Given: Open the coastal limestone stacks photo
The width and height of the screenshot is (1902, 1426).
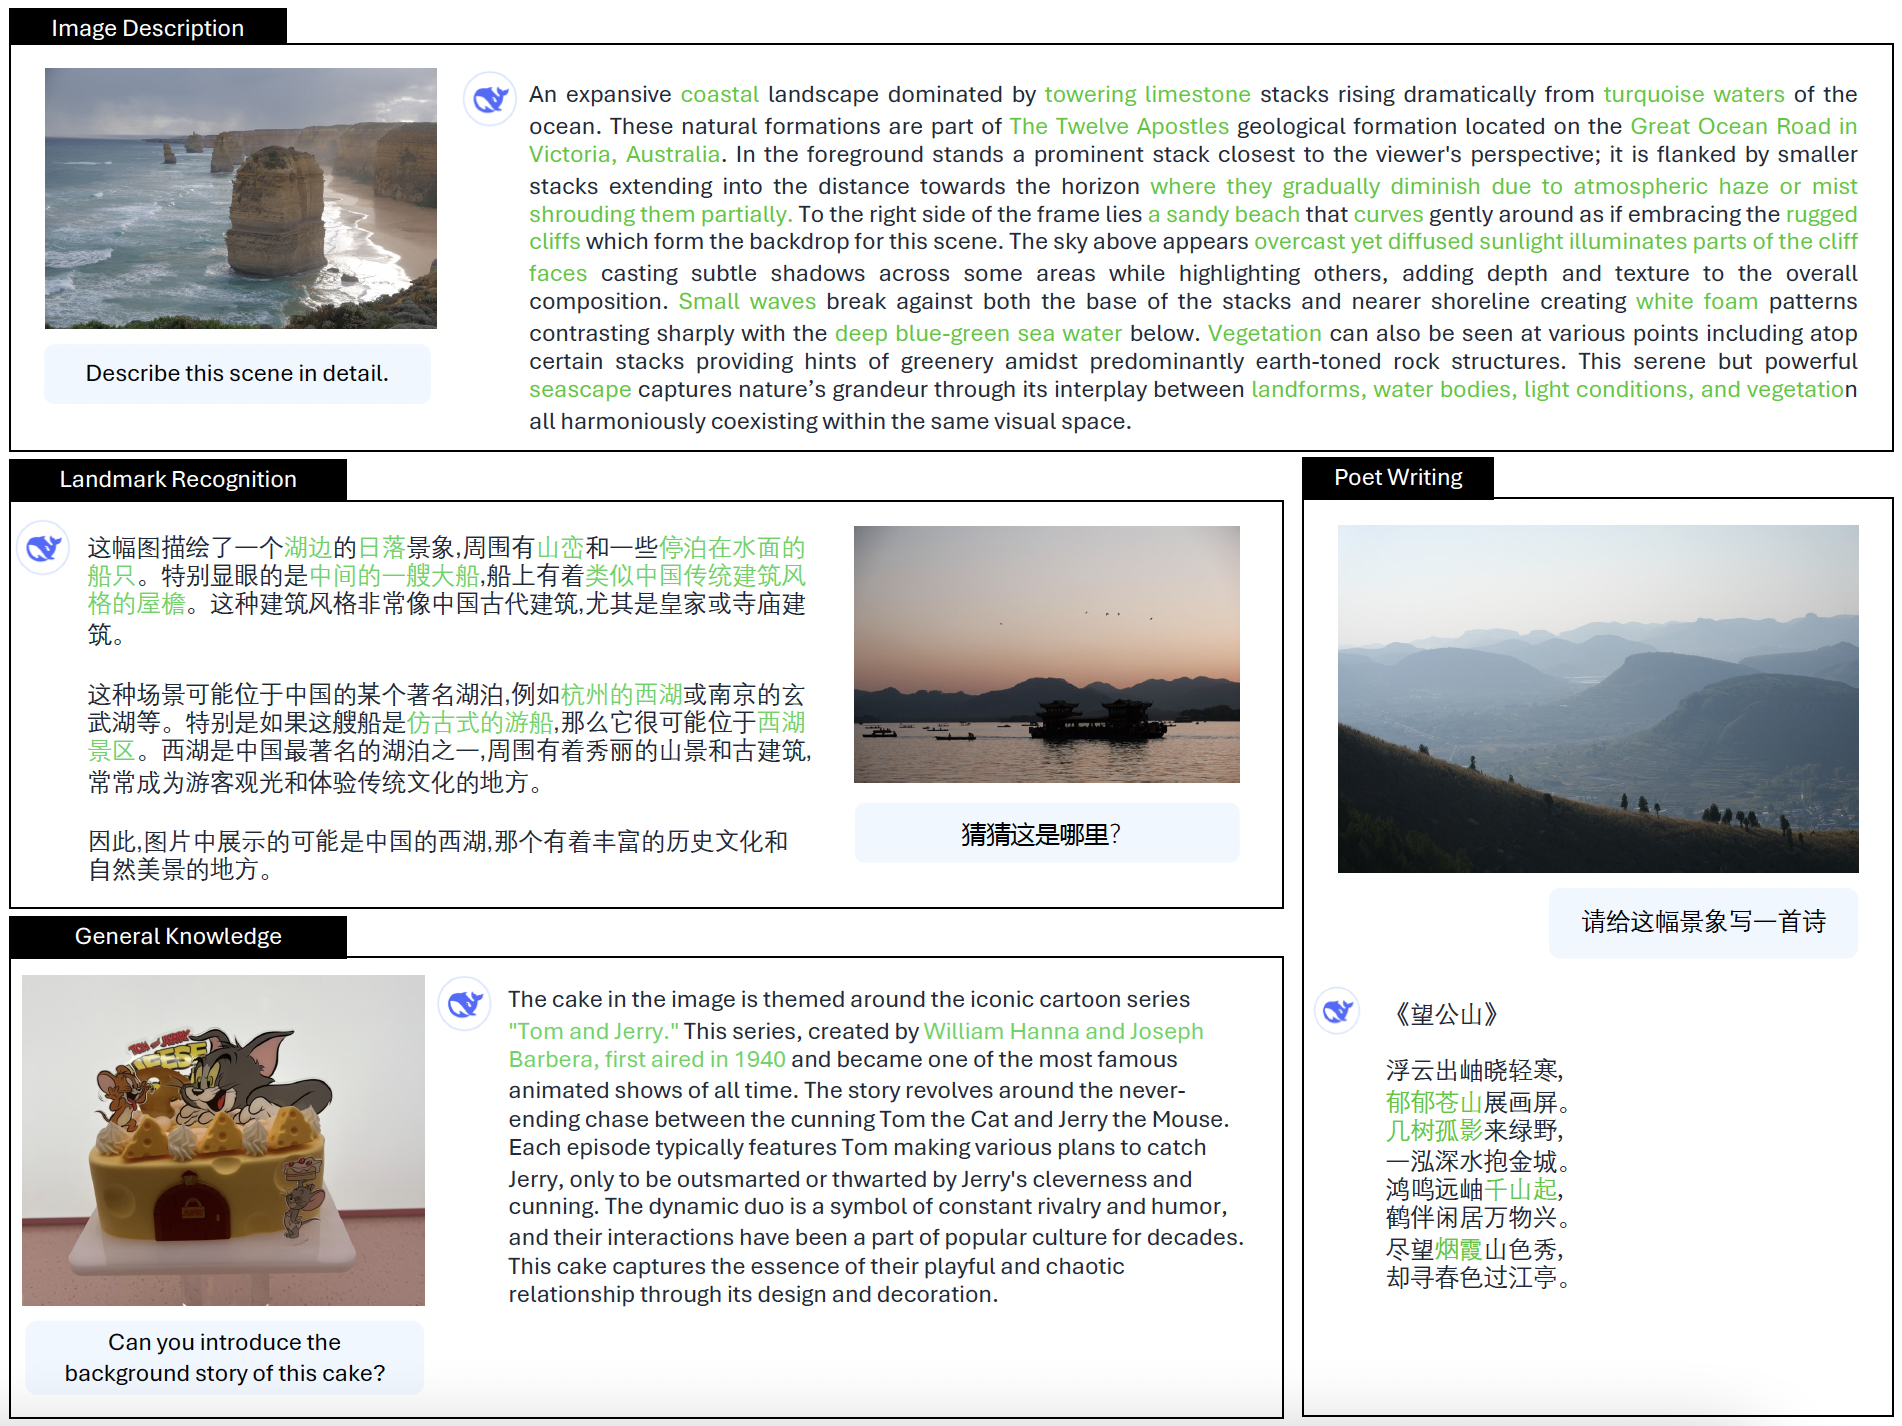Looking at the screenshot, I should [240, 198].
